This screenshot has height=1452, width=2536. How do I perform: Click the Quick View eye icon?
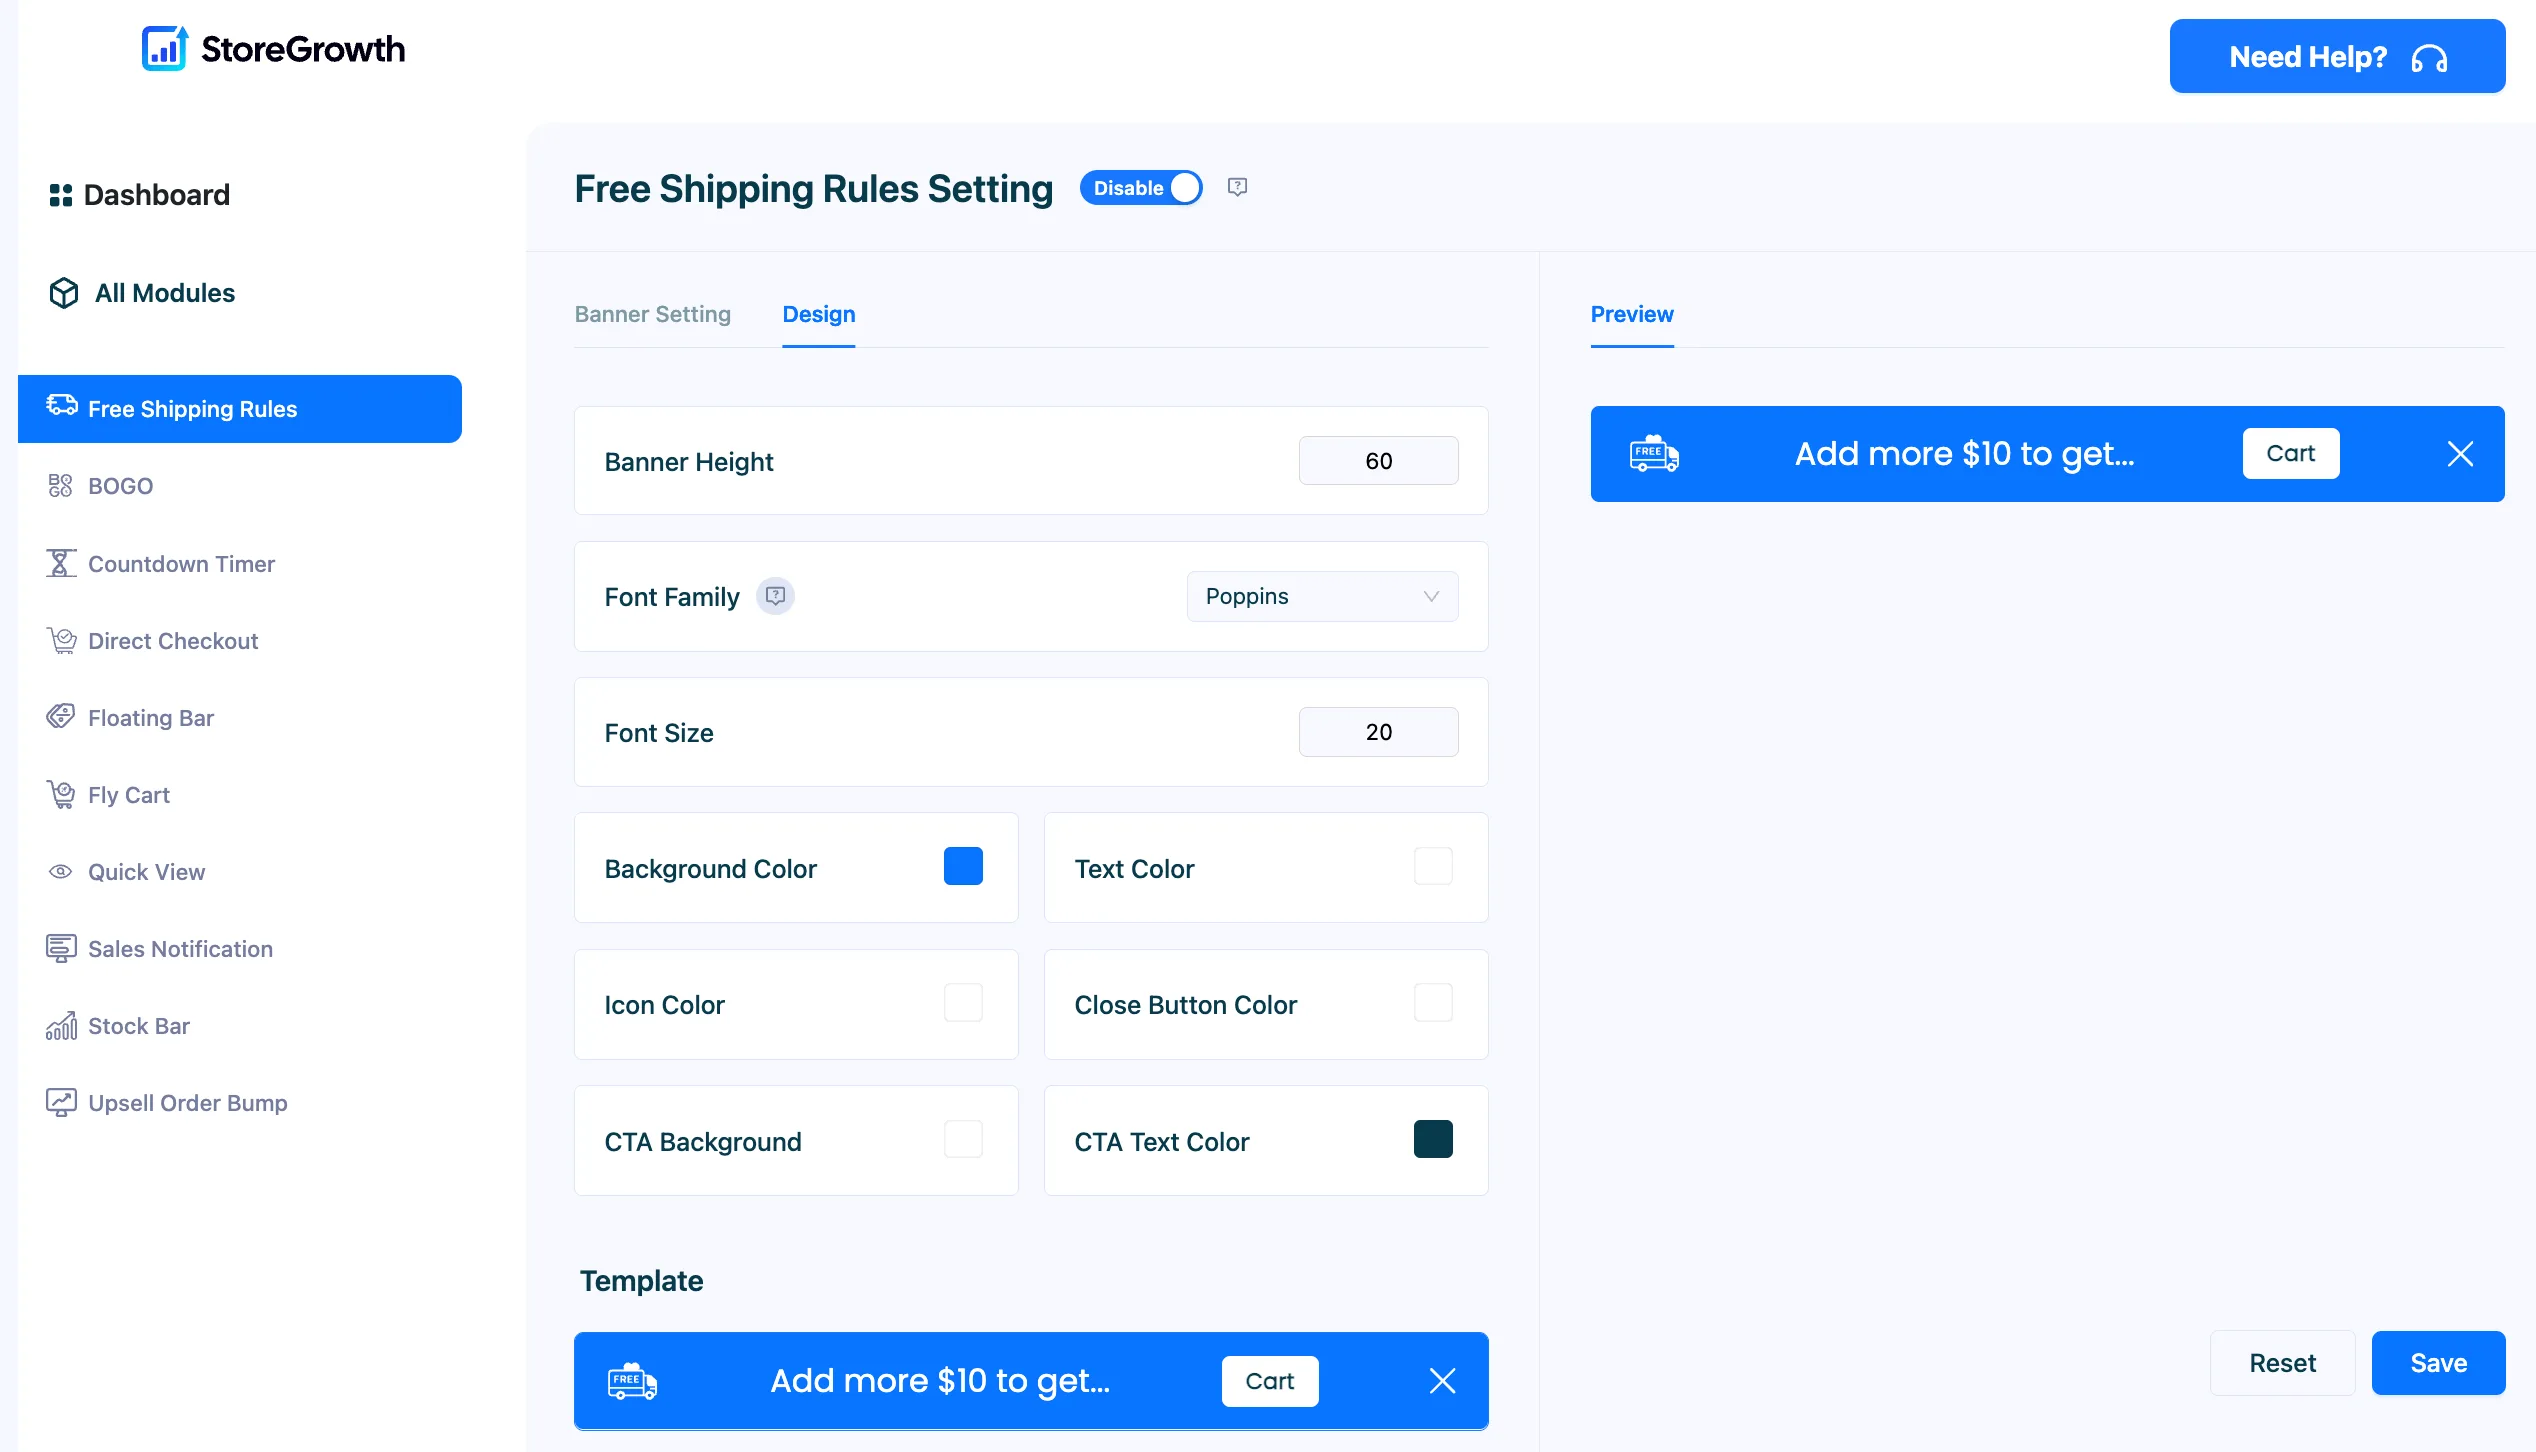click(60, 872)
